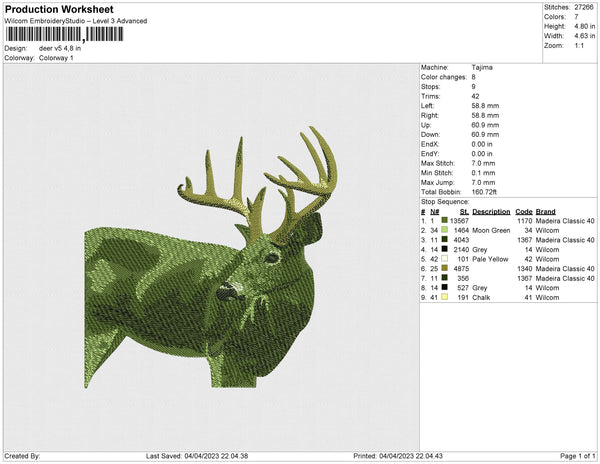Click the Brand column header
600x464 pixels.
click(545, 211)
